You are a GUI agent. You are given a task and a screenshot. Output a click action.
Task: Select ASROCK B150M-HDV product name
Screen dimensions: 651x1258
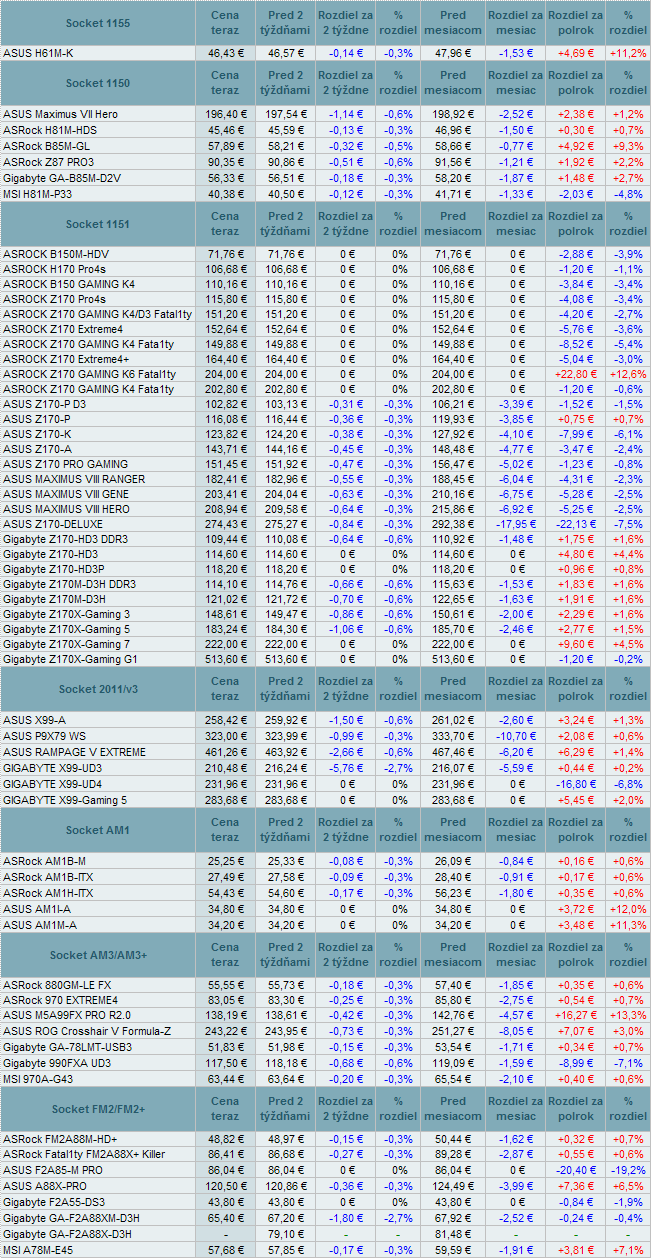click(56, 254)
